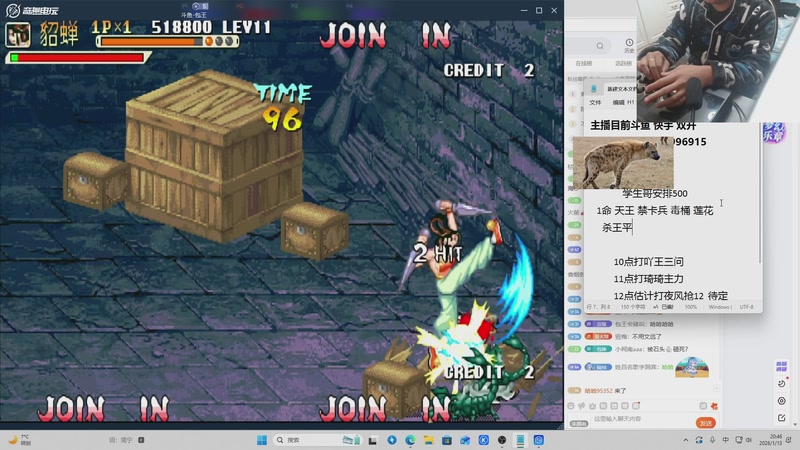Open the Task View taskbar icon
This screenshot has width=800, height=450.
373,440
